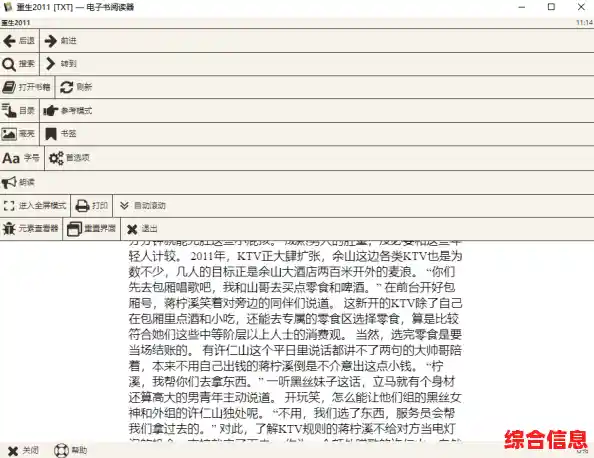
Task: Go back using the 后退 arrow button
Action: tap(19, 41)
